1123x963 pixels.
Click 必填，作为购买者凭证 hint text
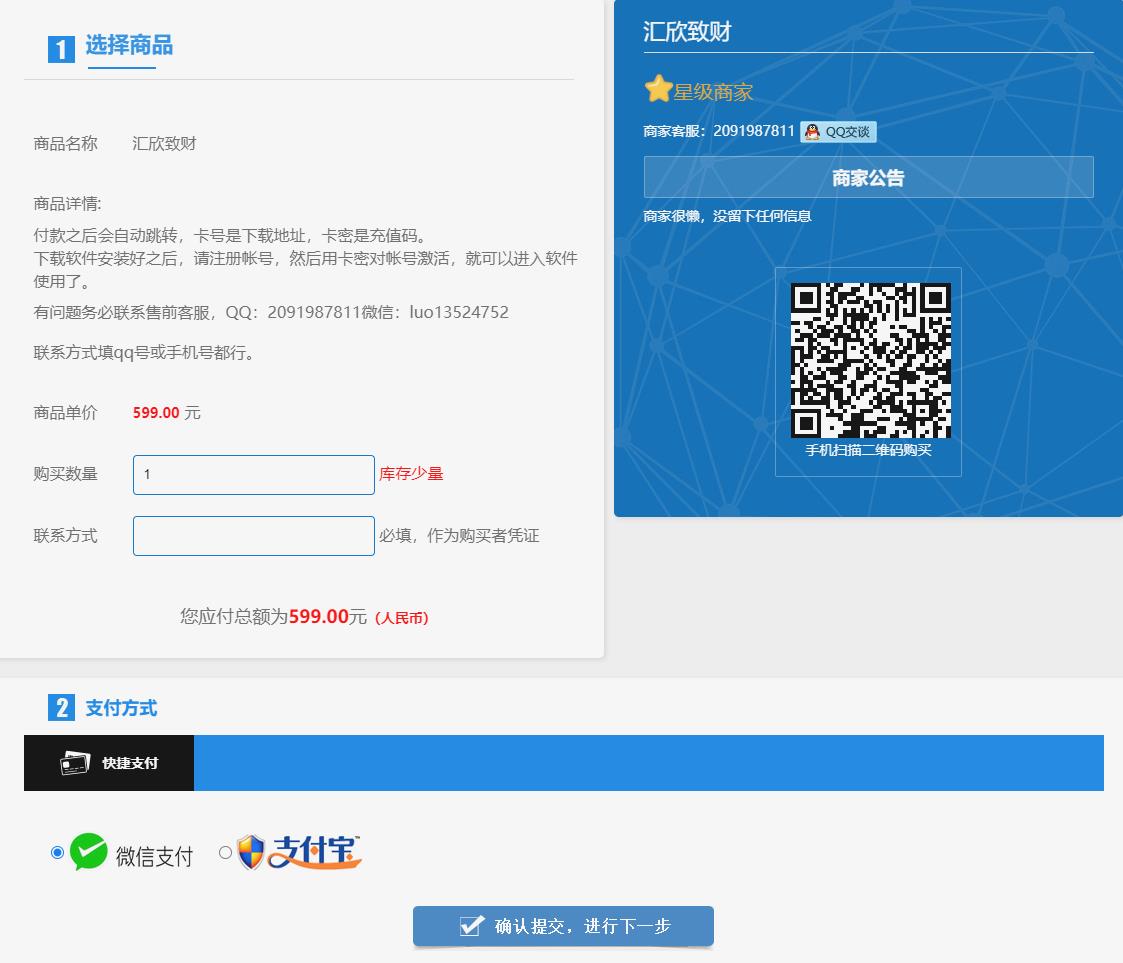459,536
